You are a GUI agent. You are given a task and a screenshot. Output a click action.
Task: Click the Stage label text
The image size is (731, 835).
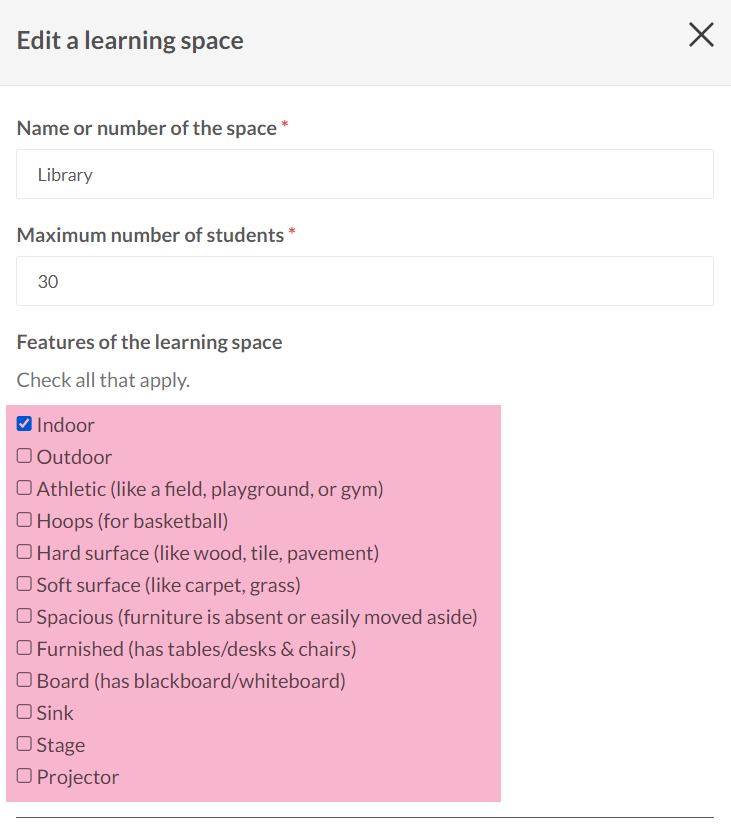tap(61, 745)
